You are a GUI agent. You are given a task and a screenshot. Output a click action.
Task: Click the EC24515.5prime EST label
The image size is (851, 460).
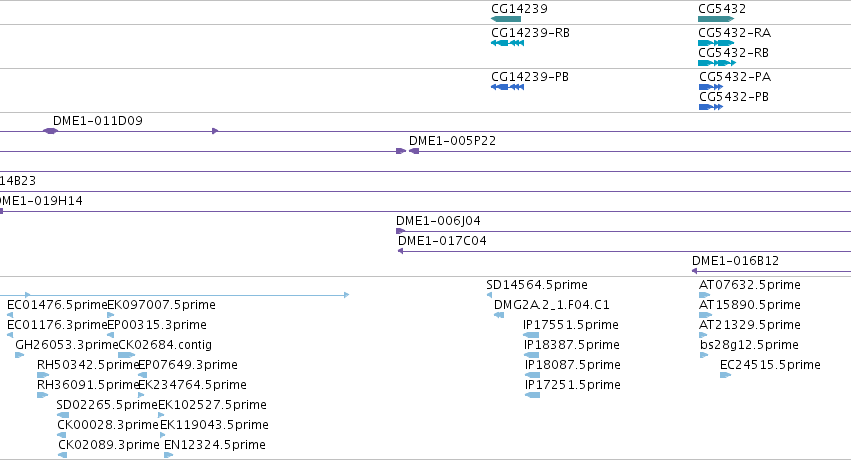(770, 365)
